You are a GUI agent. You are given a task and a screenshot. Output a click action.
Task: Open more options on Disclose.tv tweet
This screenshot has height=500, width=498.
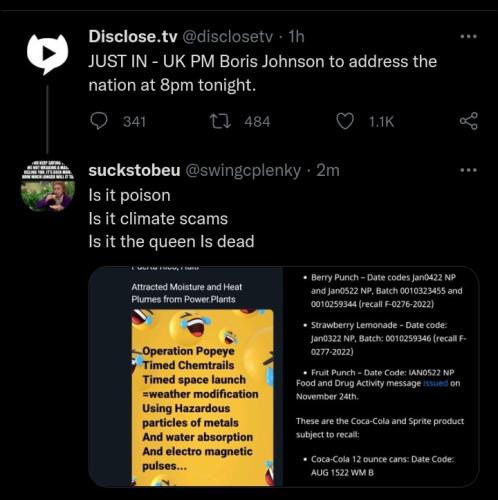point(468,36)
